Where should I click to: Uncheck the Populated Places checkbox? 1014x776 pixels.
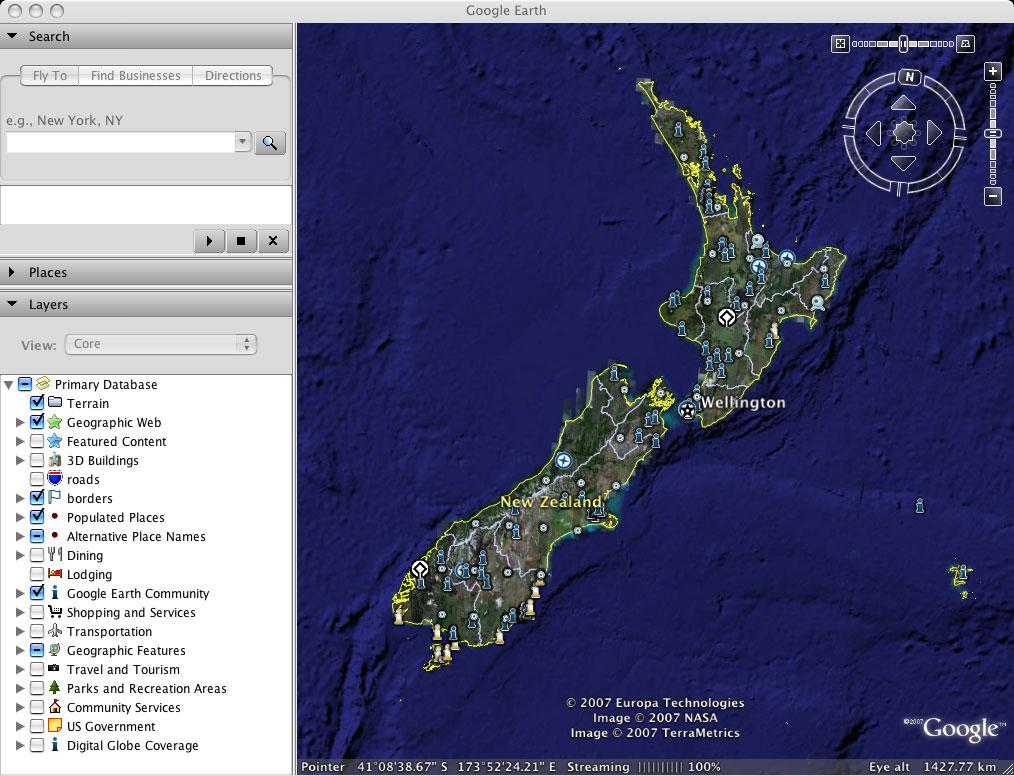37,517
